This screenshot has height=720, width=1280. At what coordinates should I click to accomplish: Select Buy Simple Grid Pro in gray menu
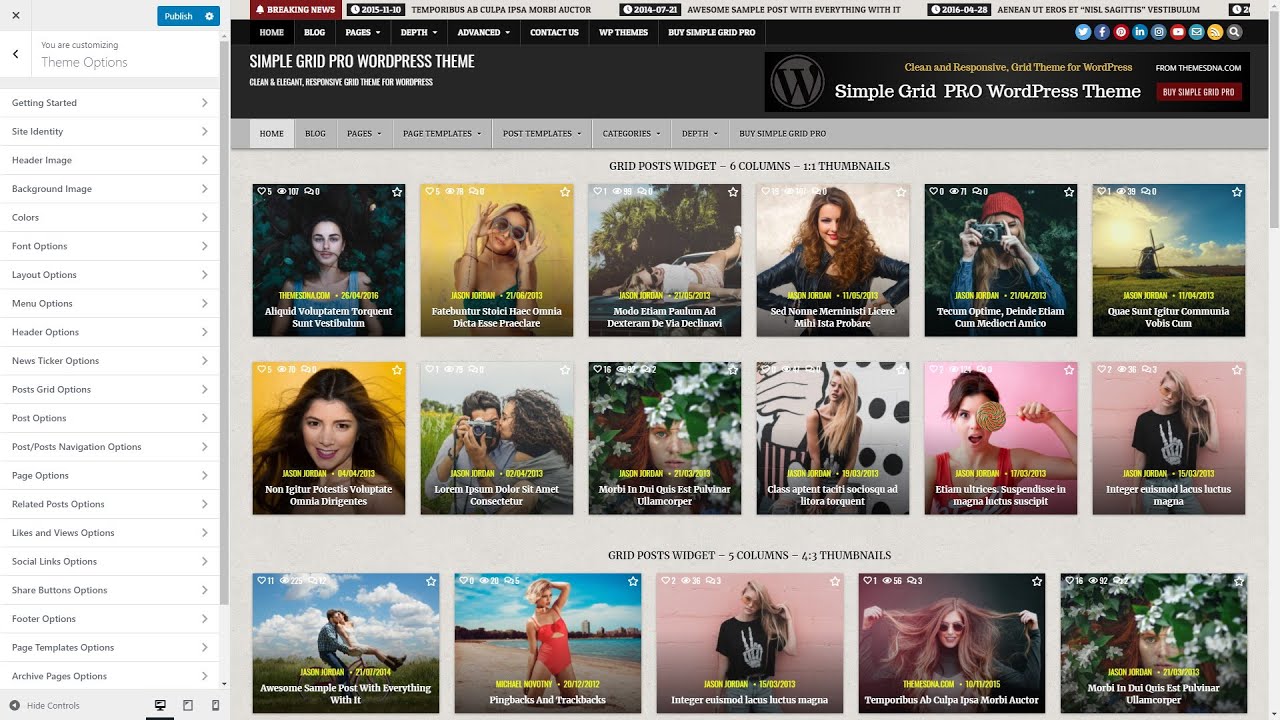pos(783,133)
